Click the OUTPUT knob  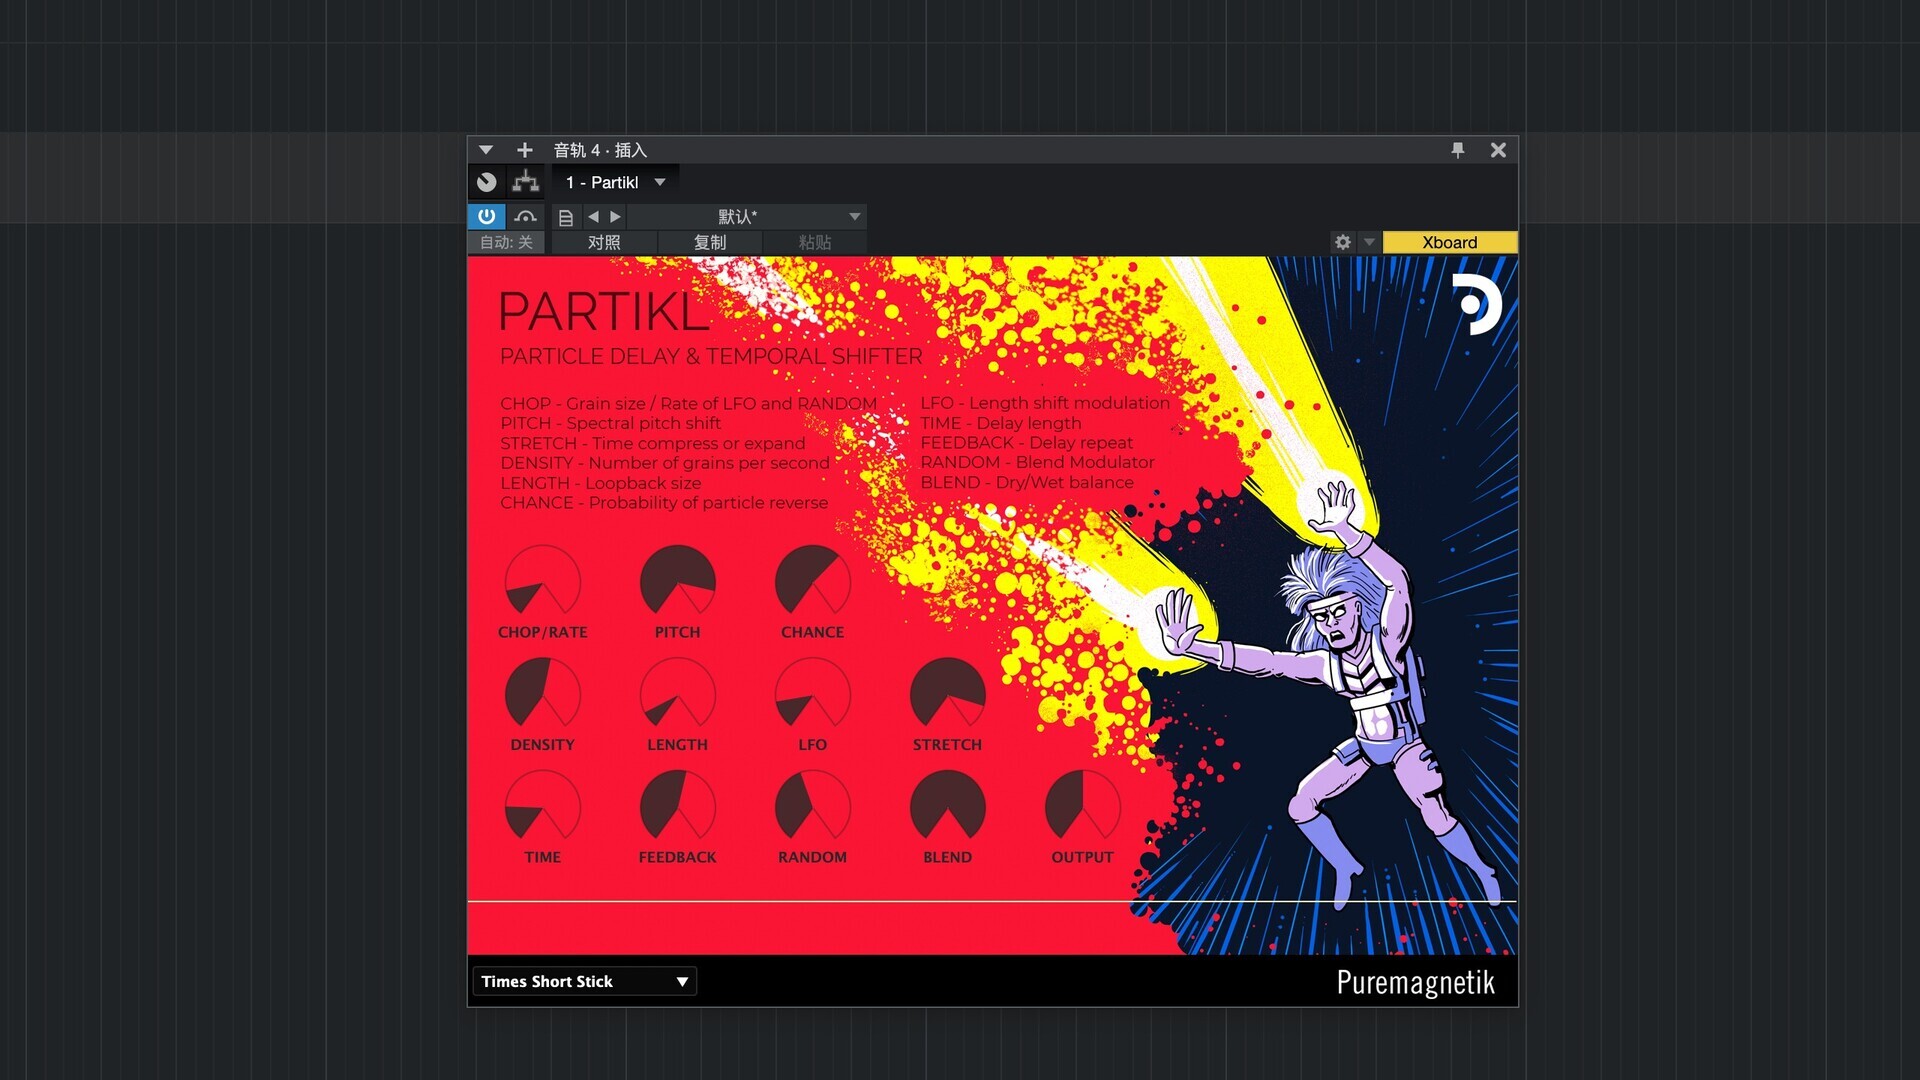pos(1082,807)
